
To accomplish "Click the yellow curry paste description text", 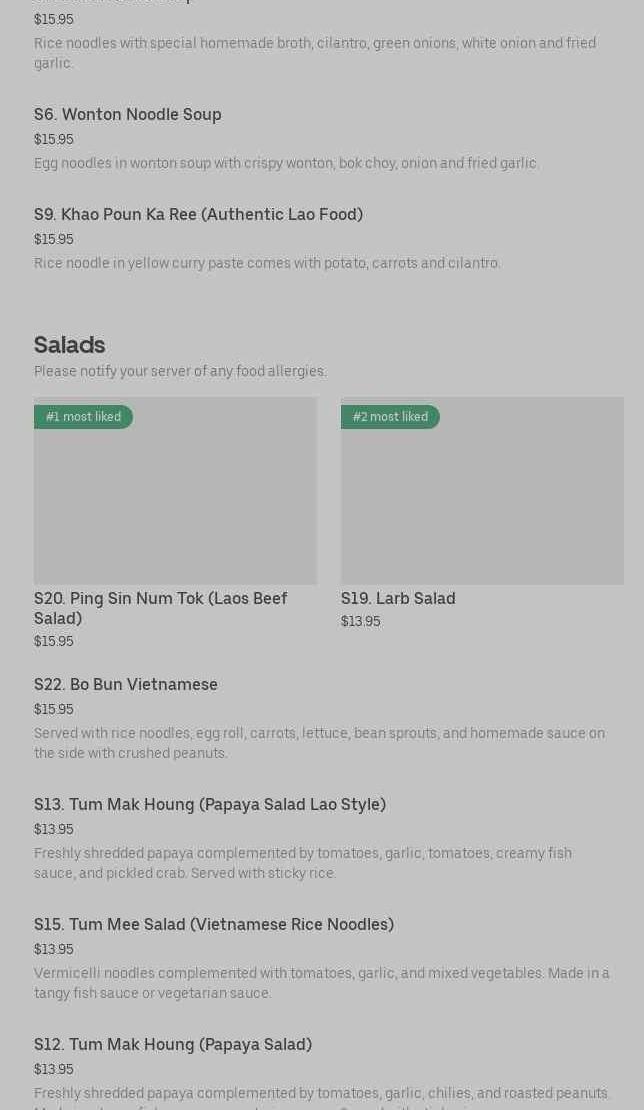I will pyautogui.click(x=267, y=263).
